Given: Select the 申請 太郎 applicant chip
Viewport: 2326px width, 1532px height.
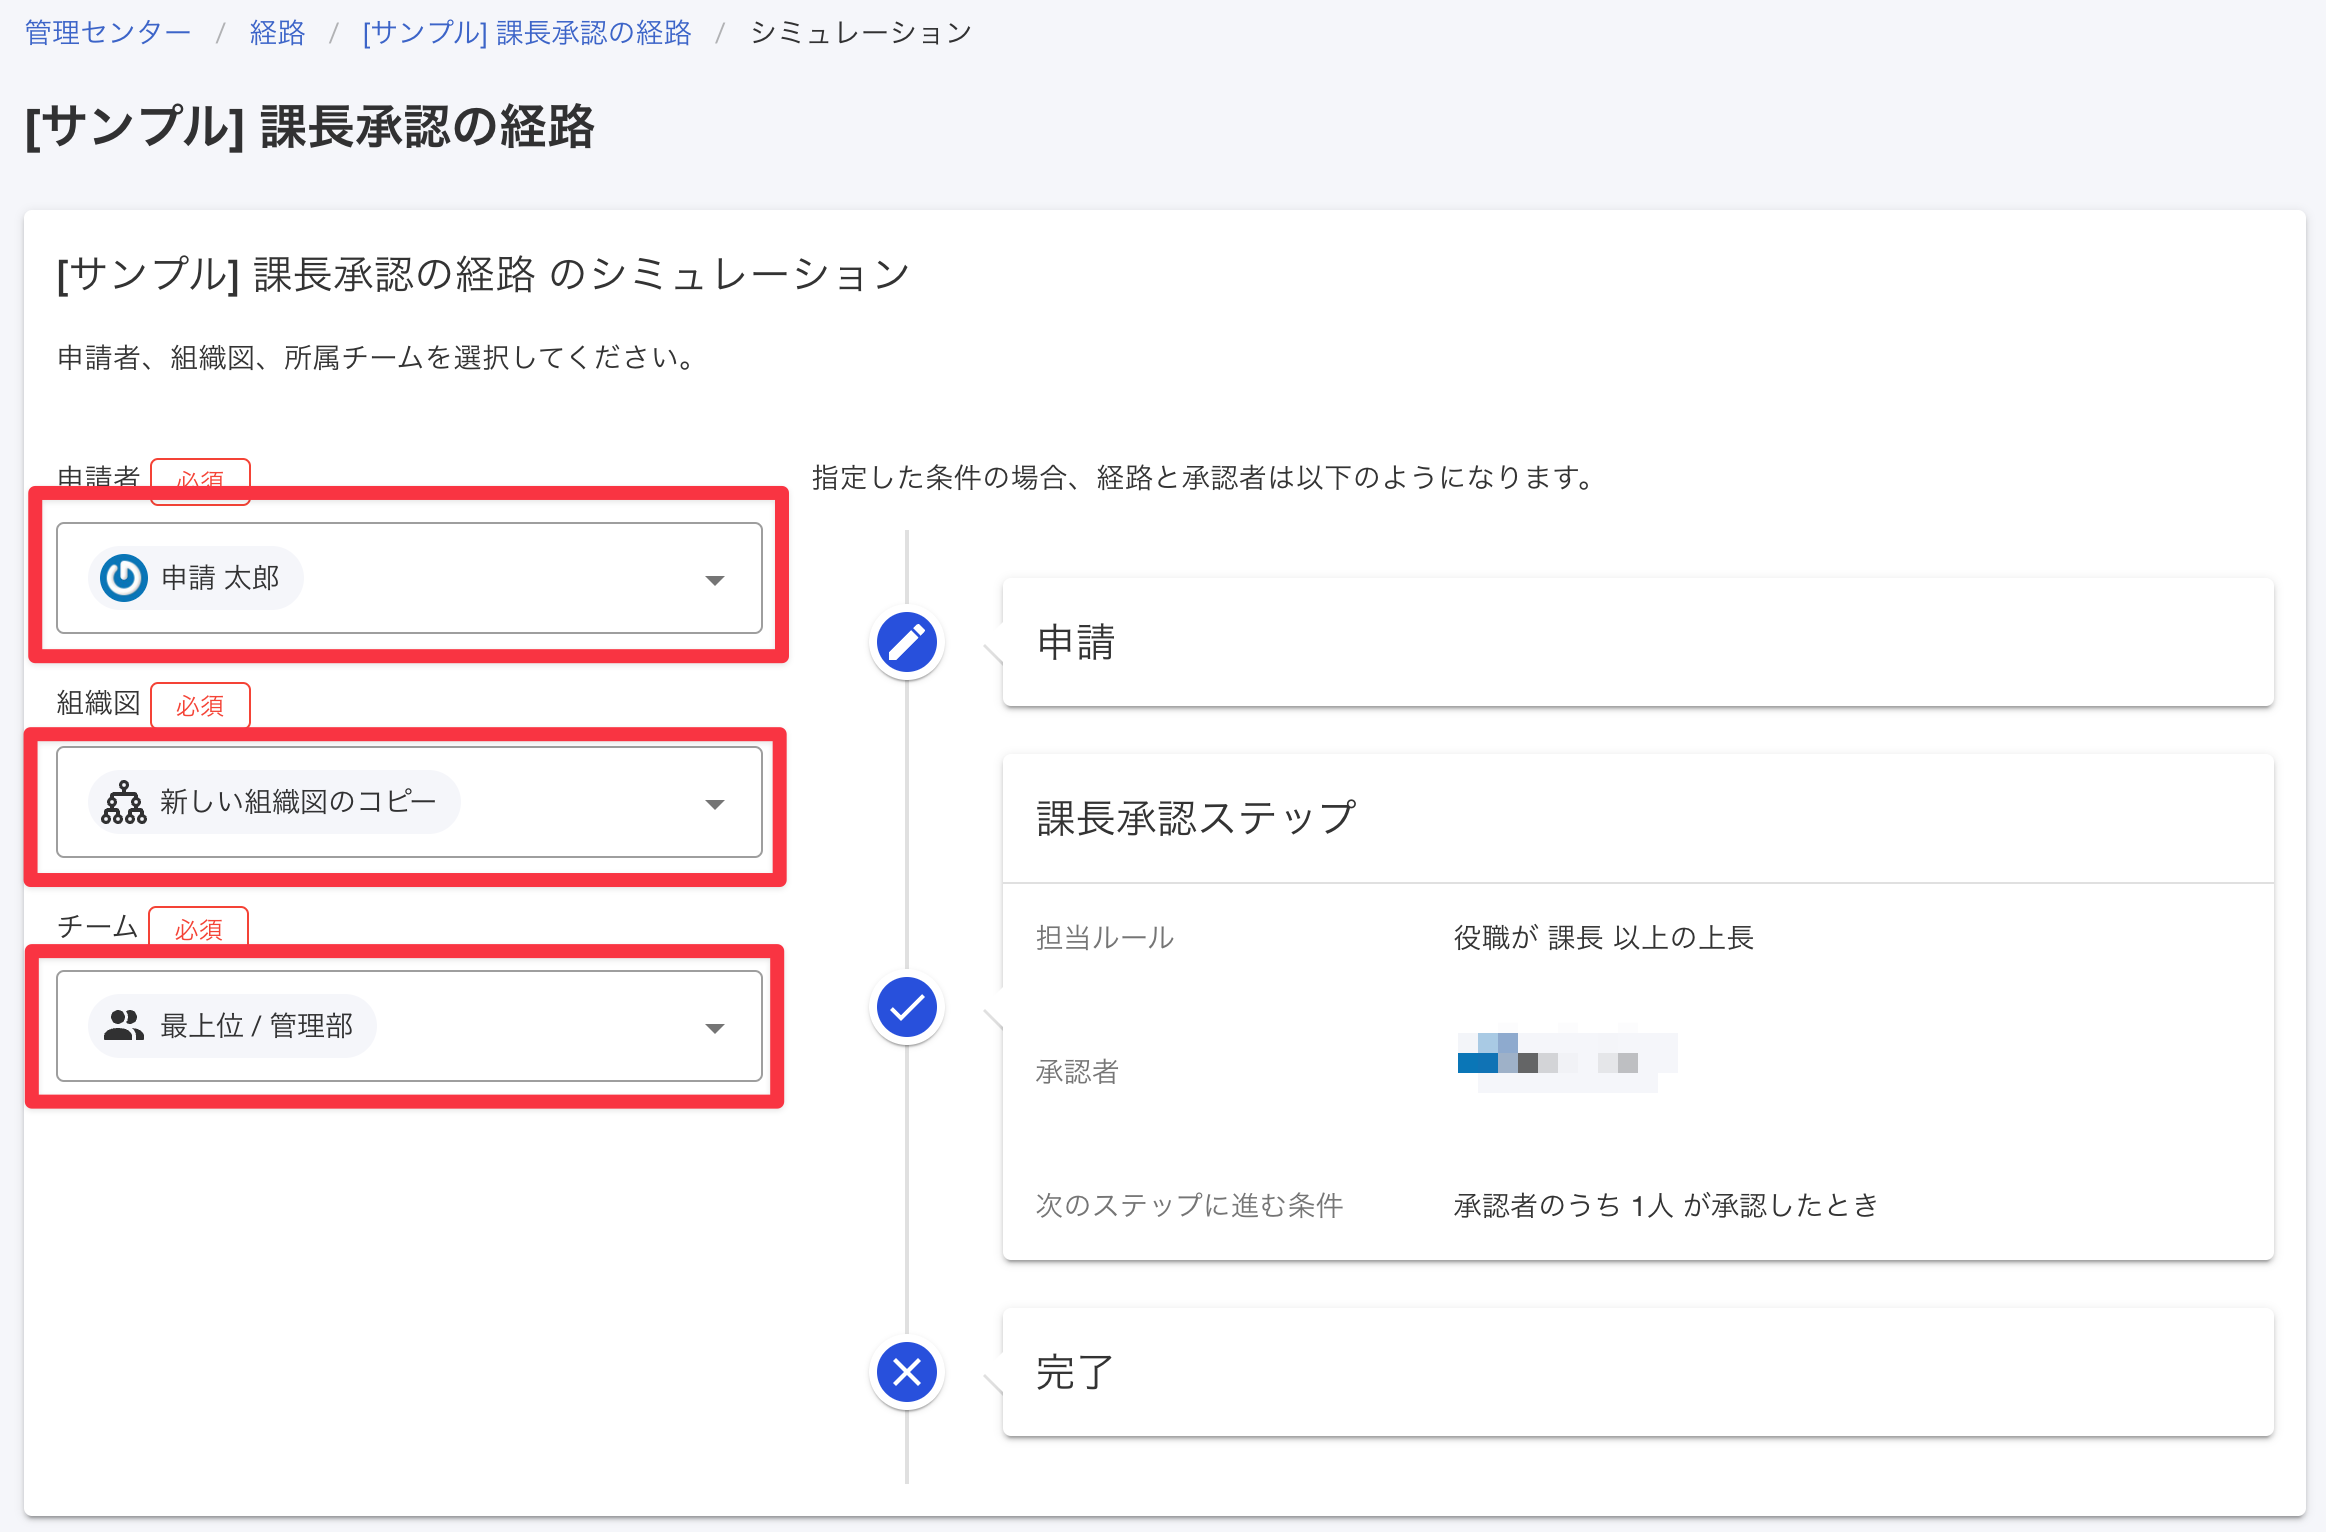Looking at the screenshot, I should click(196, 578).
